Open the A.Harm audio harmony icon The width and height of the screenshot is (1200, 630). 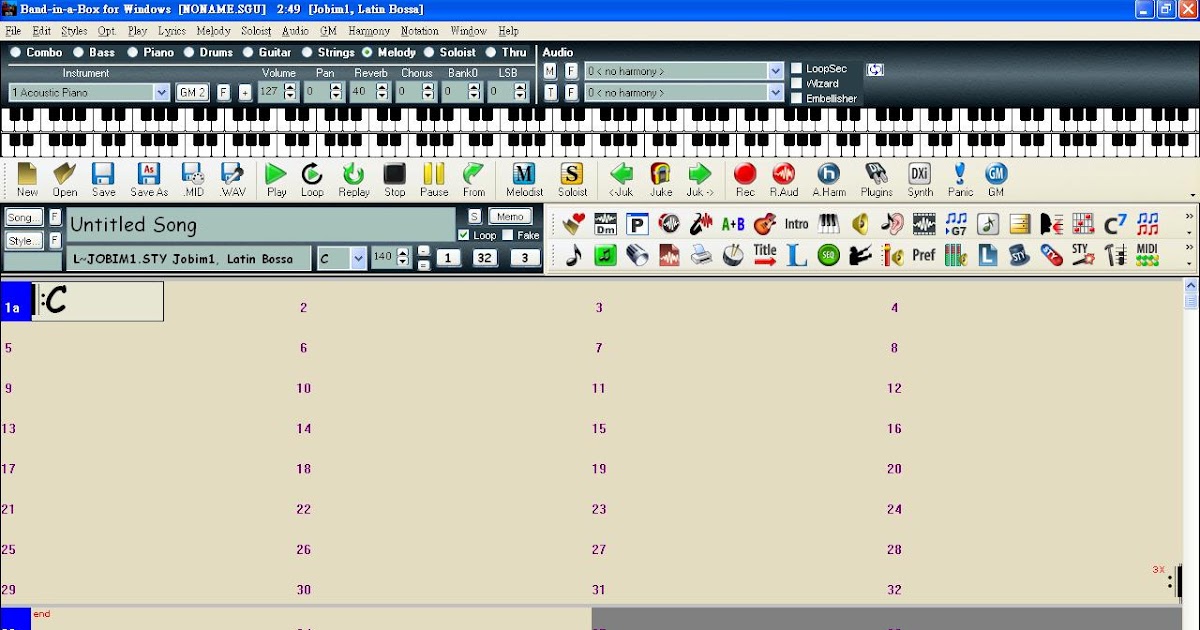click(828, 179)
